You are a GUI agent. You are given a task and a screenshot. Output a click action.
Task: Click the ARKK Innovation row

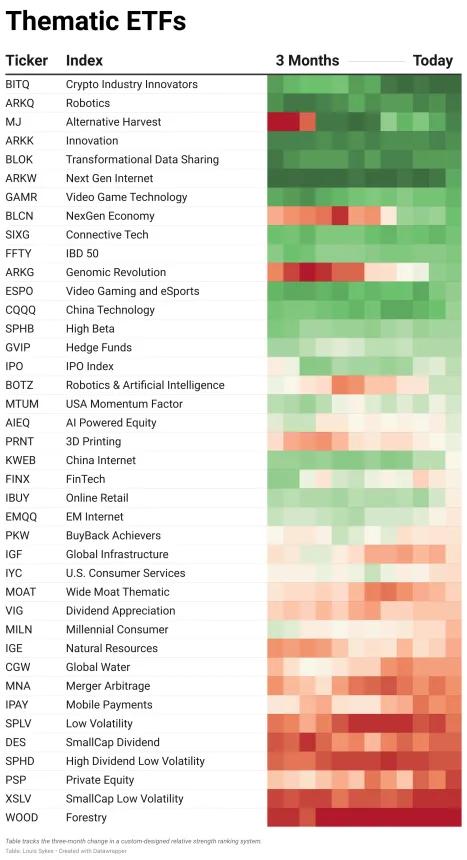pos(233,141)
